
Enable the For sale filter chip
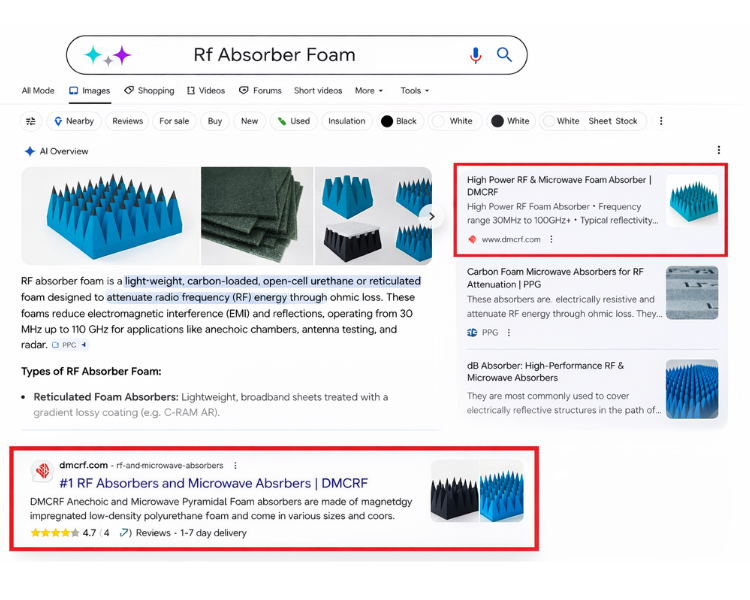(x=174, y=121)
